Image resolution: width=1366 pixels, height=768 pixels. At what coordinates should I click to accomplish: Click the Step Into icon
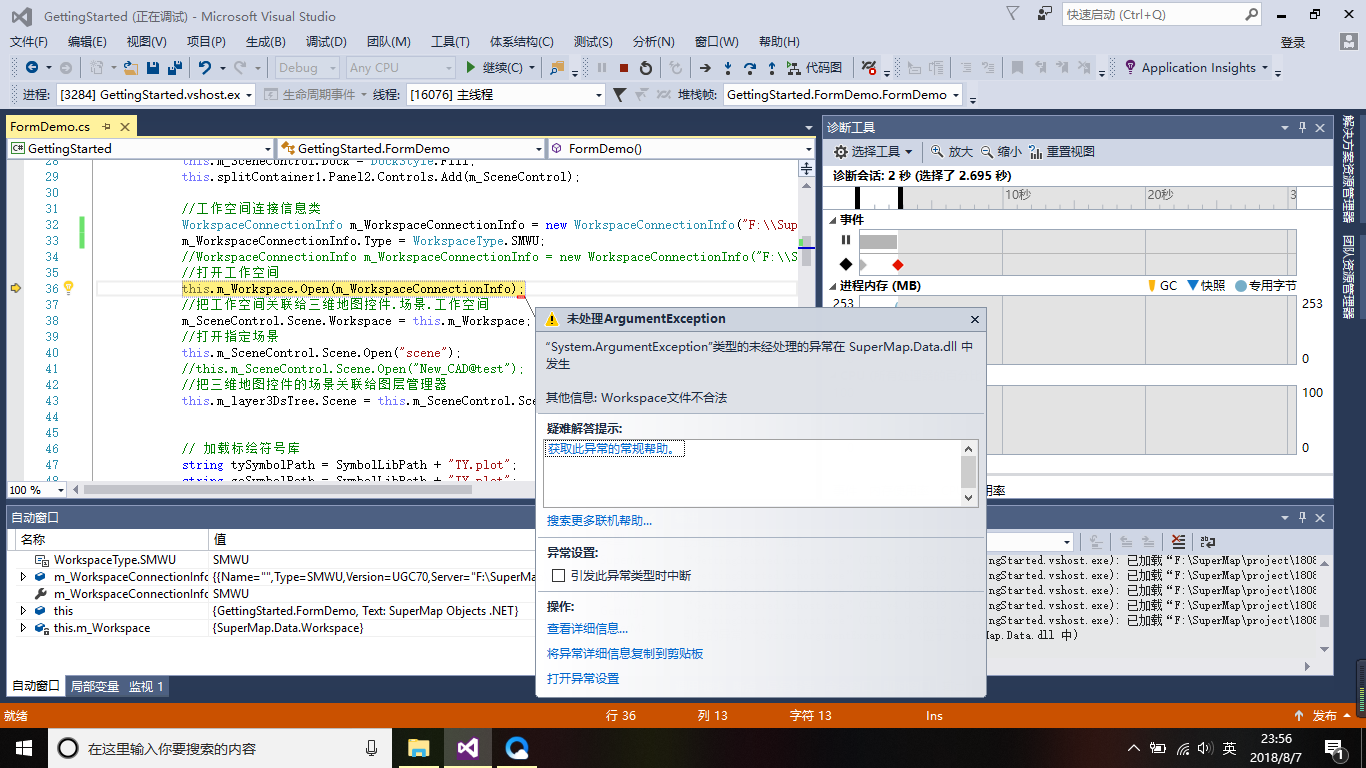coord(728,68)
